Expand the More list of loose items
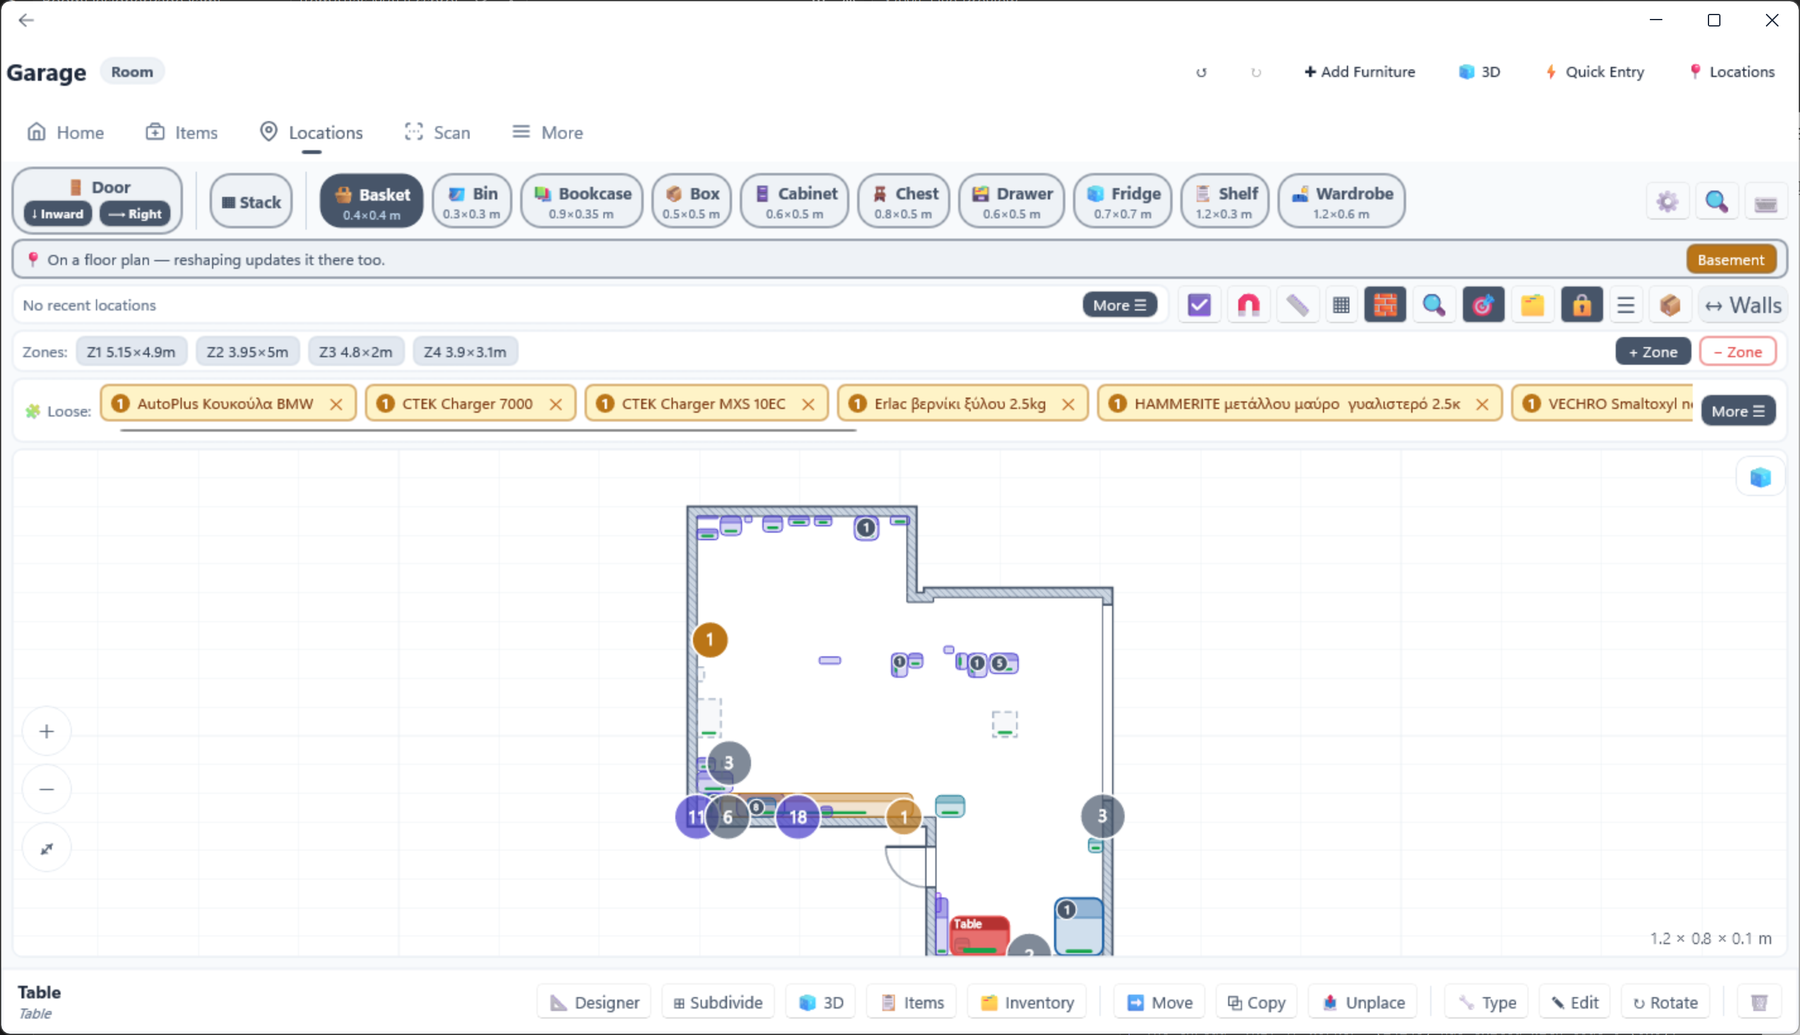 [1738, 411]
